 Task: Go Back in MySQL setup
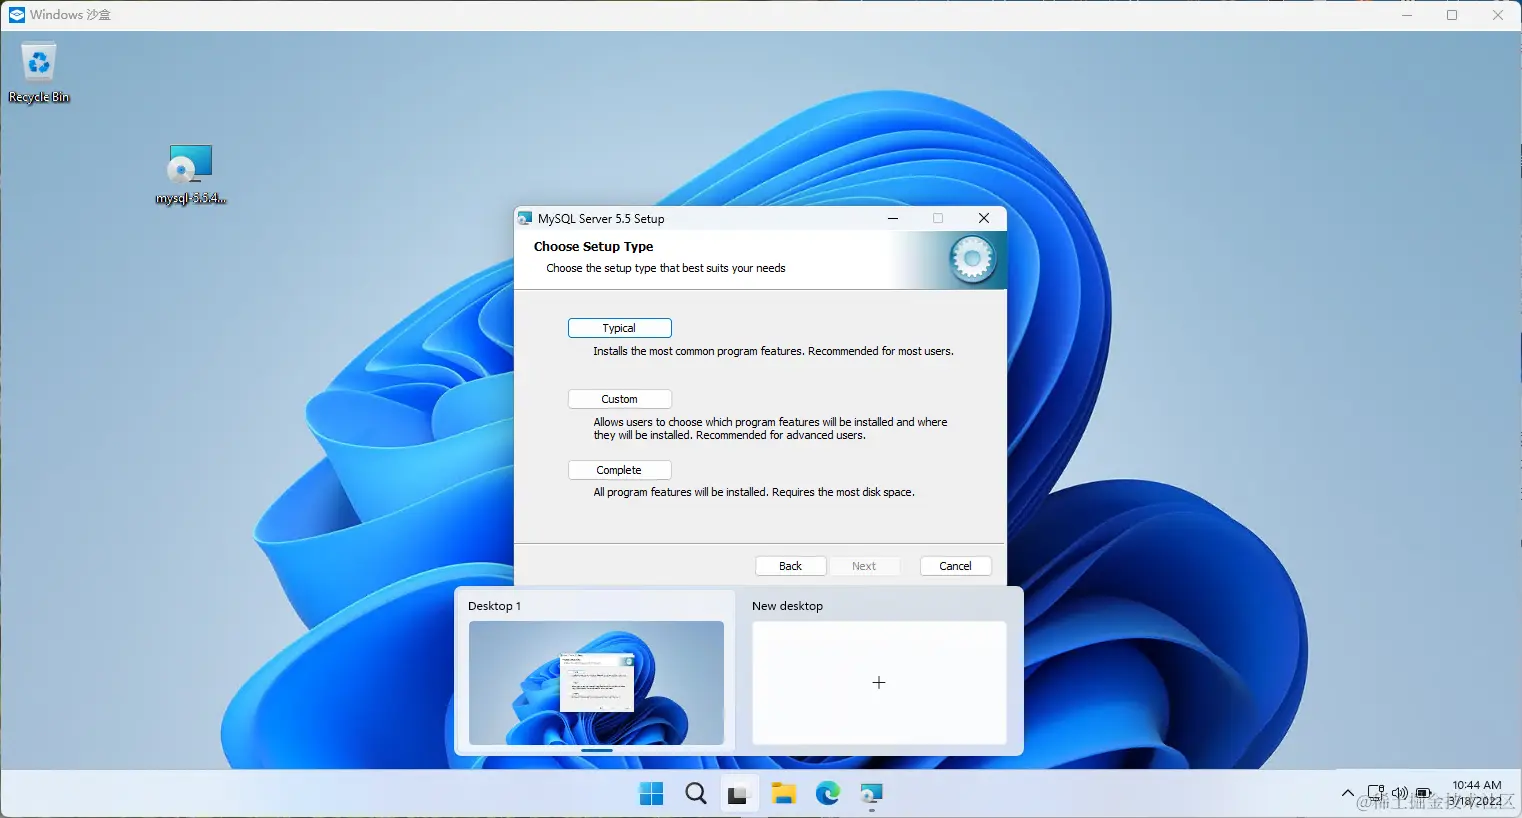790,566
